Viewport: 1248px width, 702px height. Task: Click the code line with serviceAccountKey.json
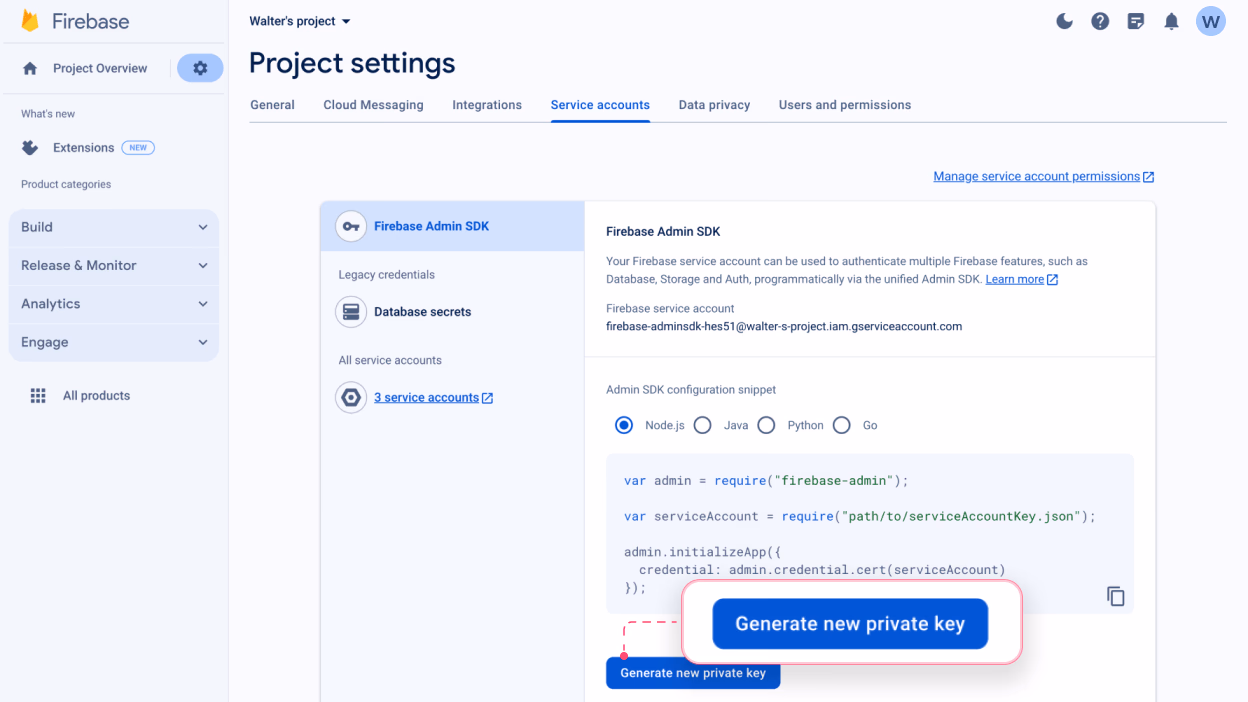tap(860, 516)
